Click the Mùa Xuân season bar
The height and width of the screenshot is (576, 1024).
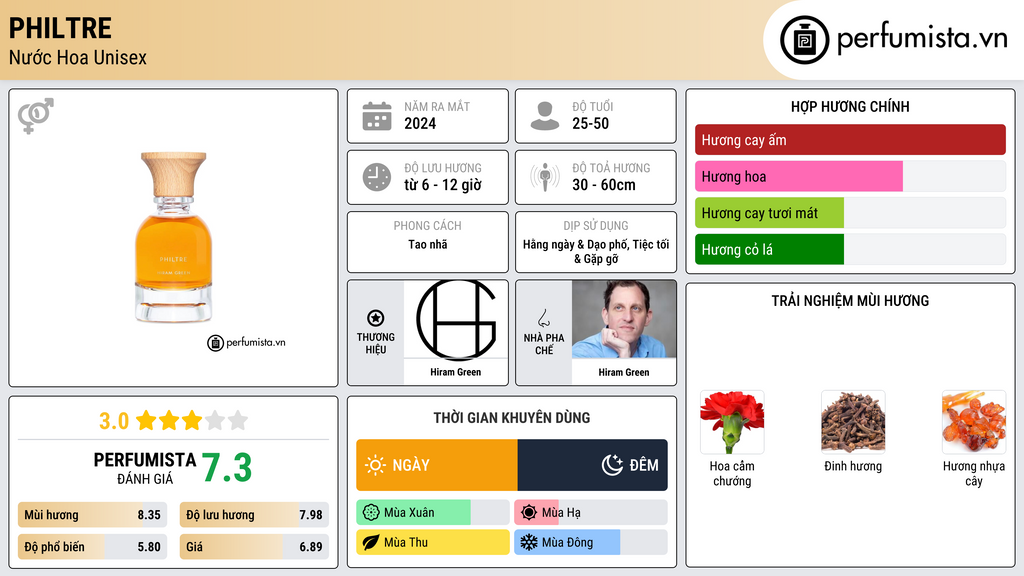pos(433,513)
